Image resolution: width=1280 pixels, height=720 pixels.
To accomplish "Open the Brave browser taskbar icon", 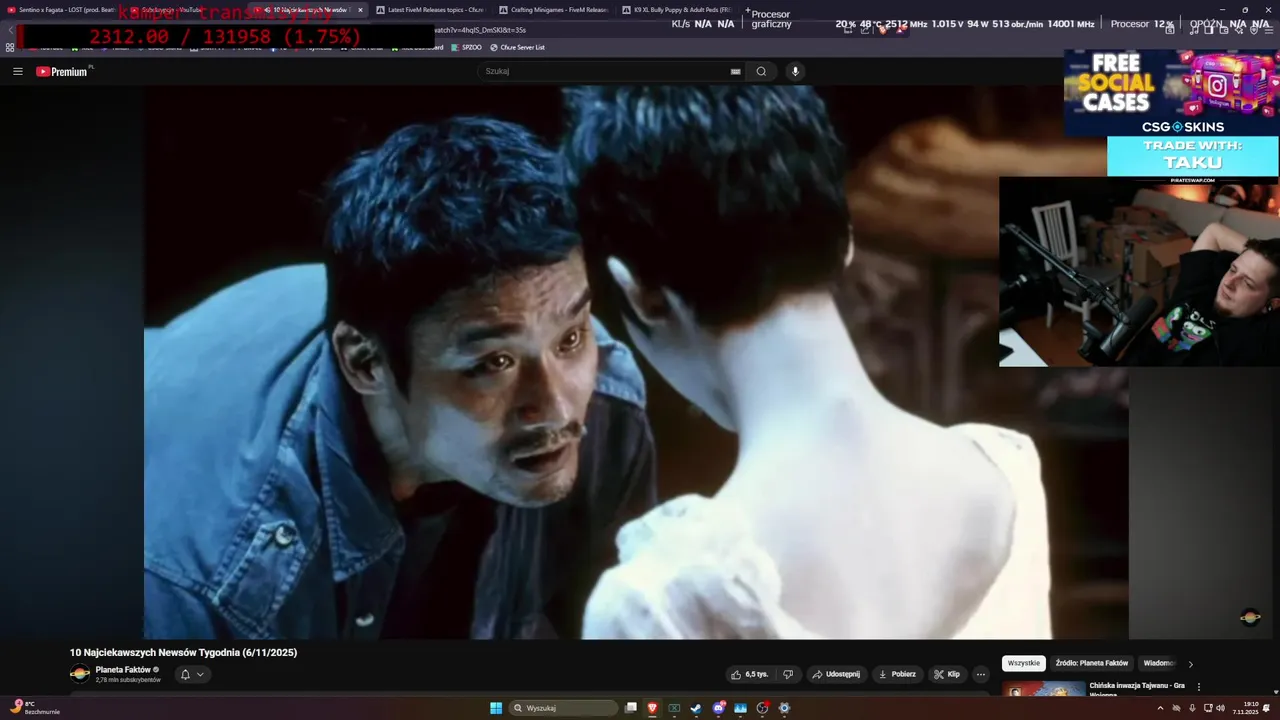I will point(652,708).
